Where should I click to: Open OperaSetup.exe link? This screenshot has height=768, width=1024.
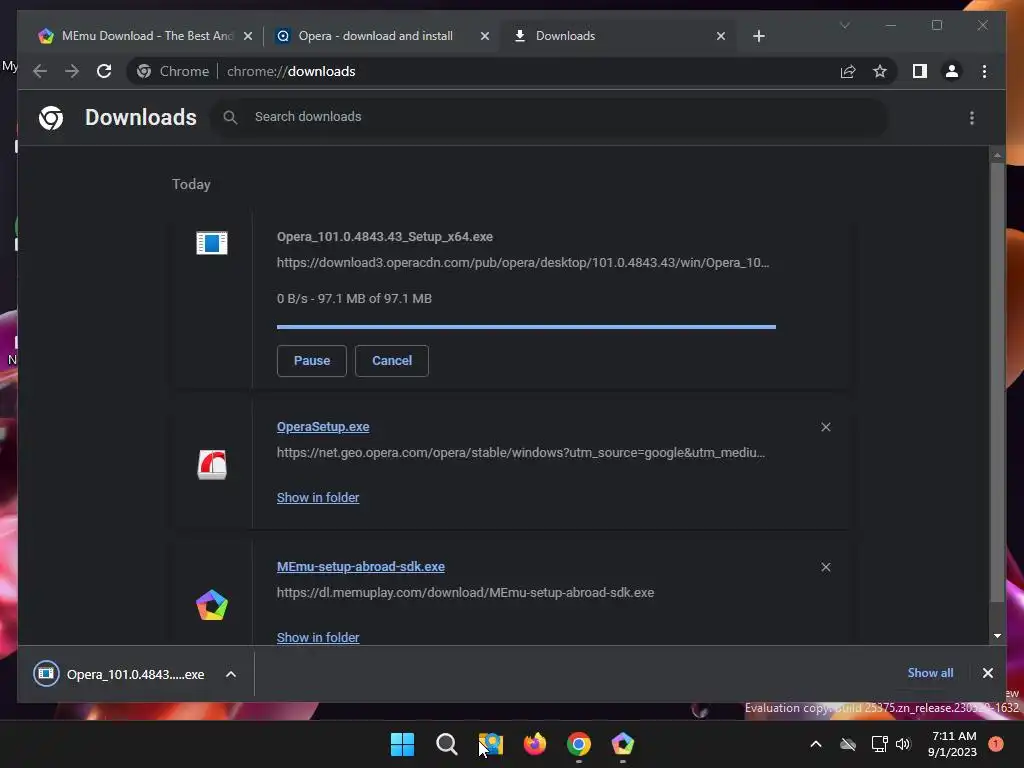(x=323, y=426)
